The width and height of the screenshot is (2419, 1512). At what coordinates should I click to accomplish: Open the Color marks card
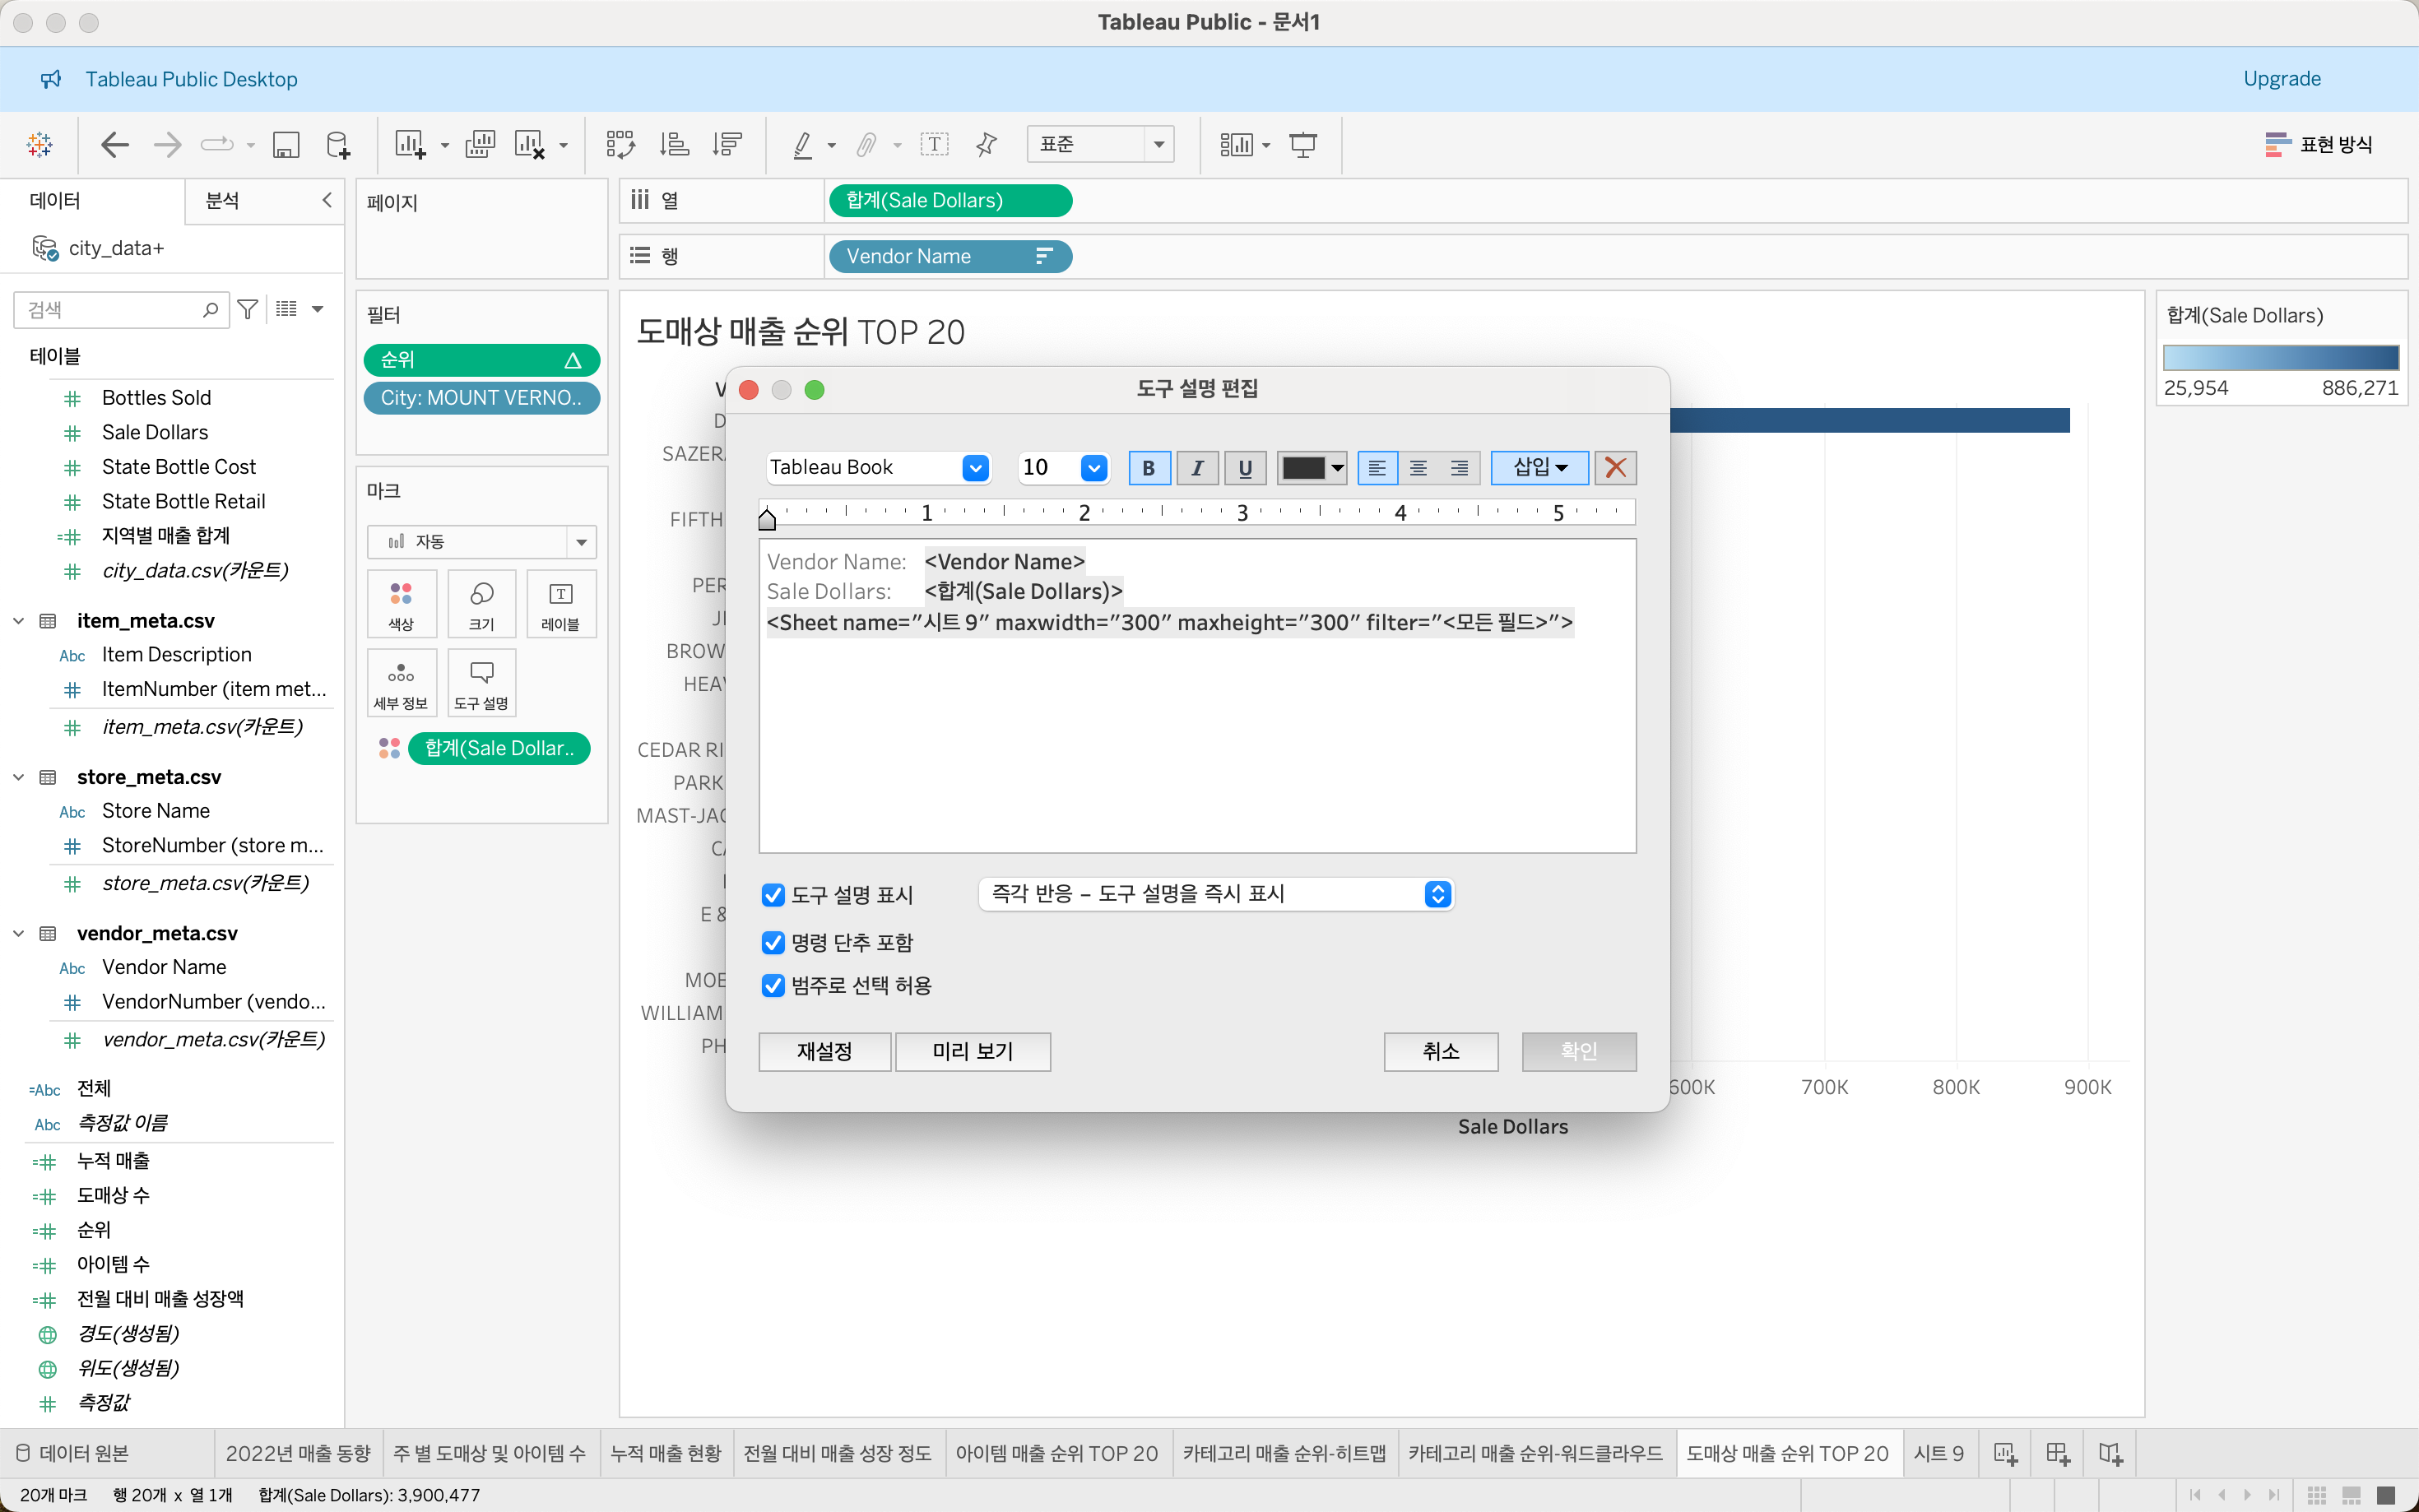point(401,603)
